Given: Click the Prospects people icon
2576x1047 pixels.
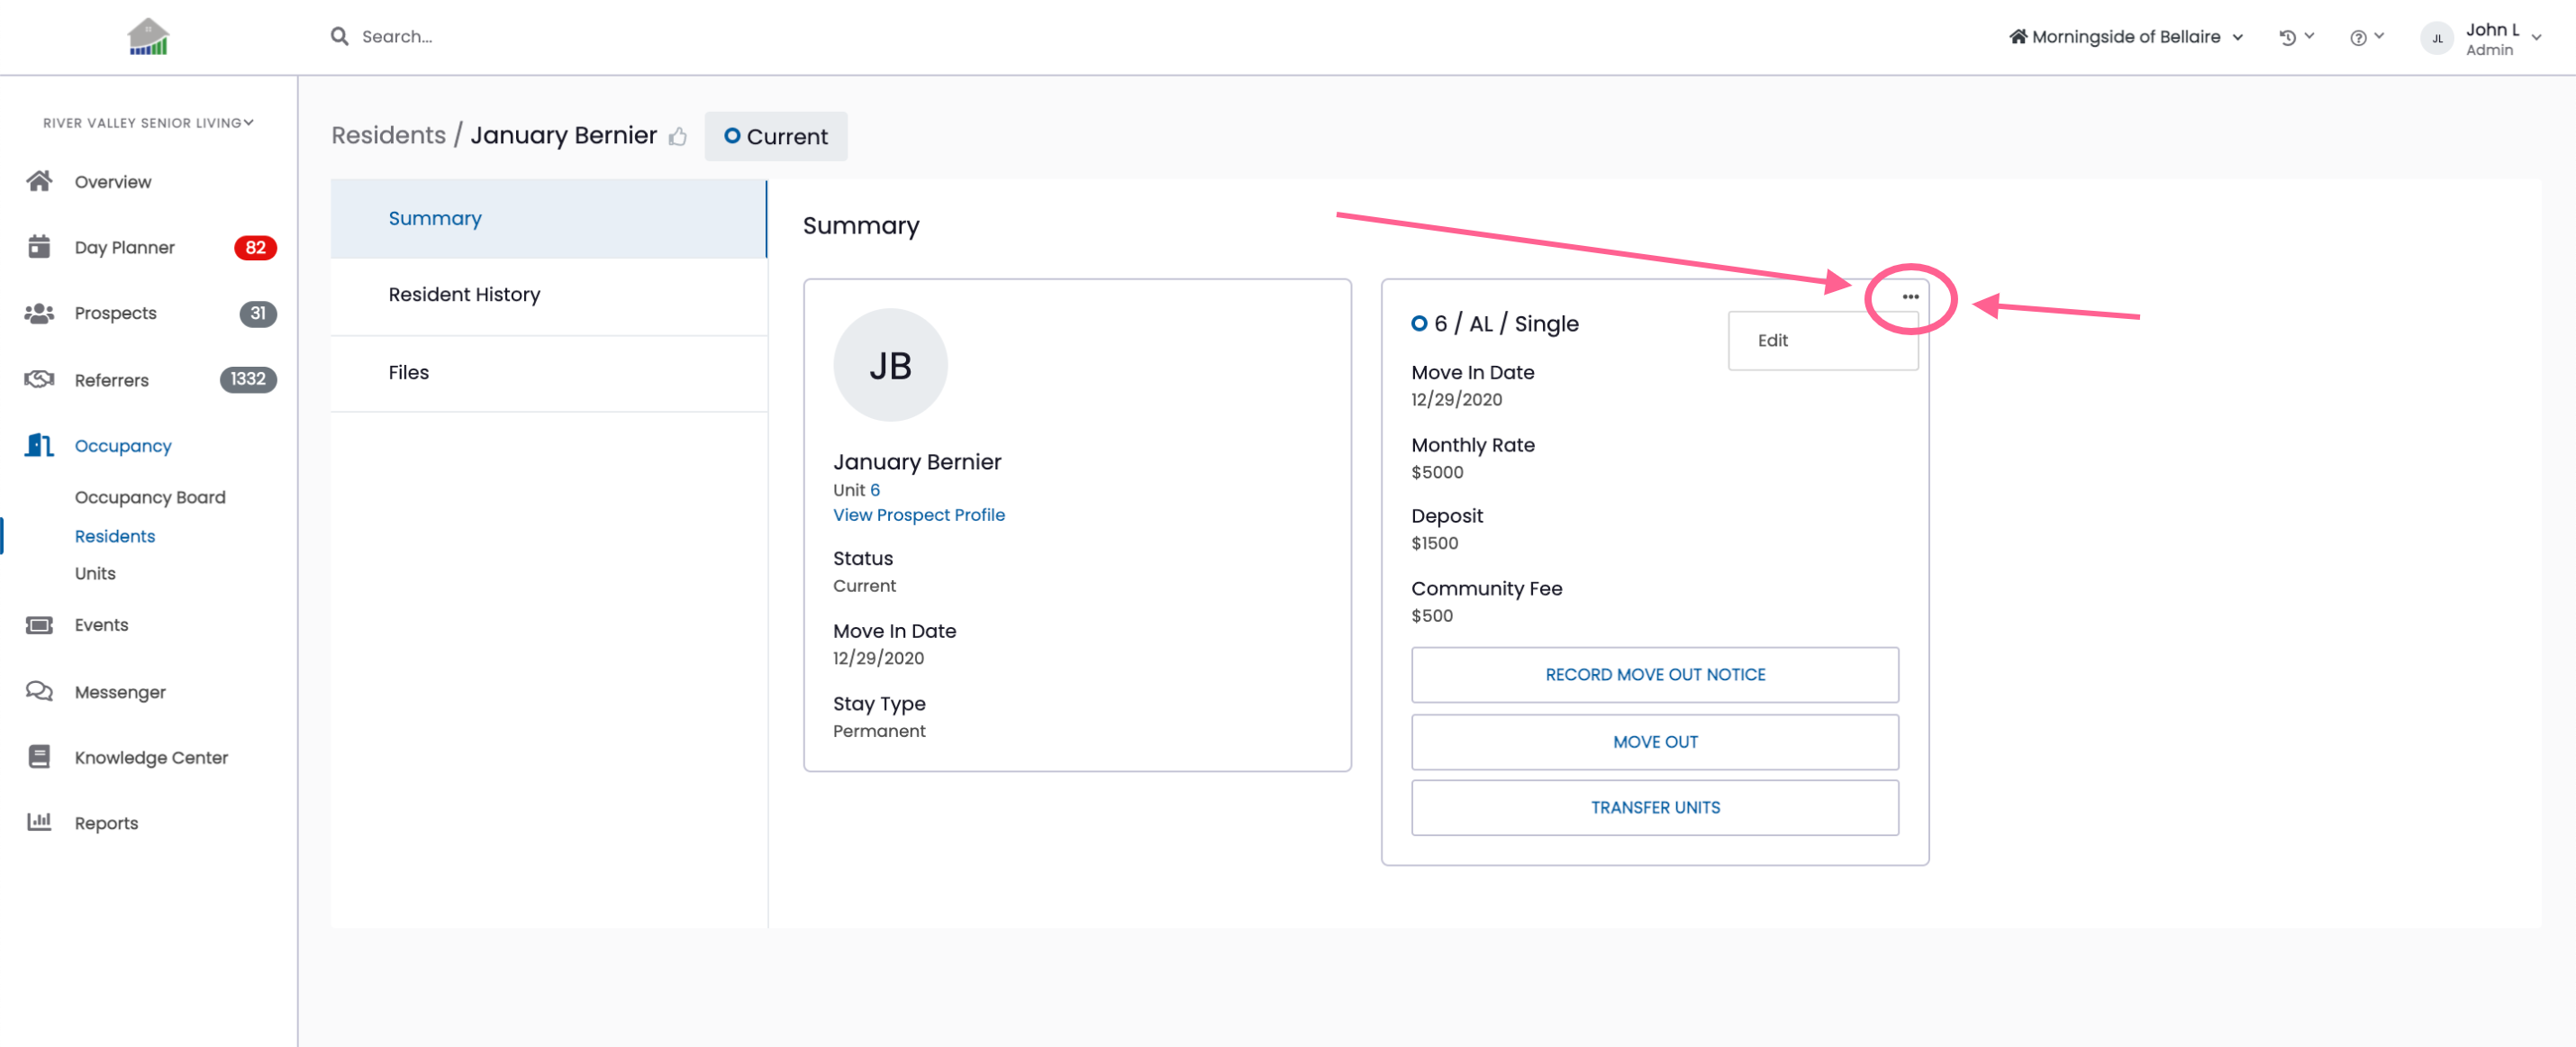Looking at the screenshot, I should click(39, 313).
